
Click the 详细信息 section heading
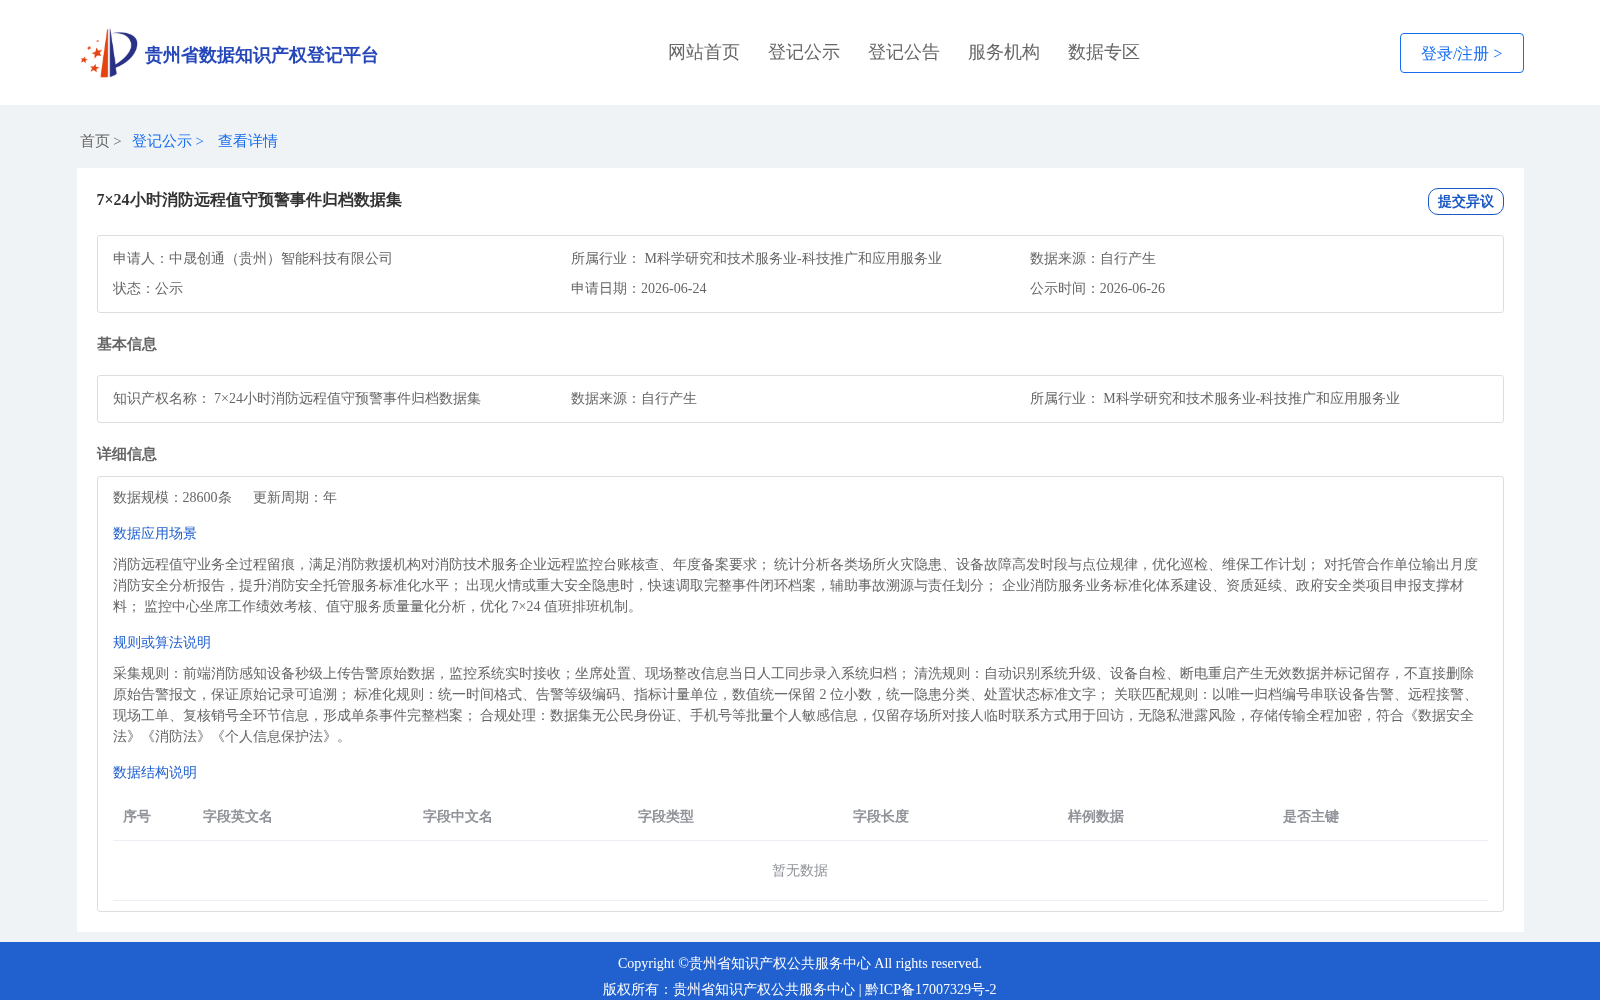[x=127, y=454]
